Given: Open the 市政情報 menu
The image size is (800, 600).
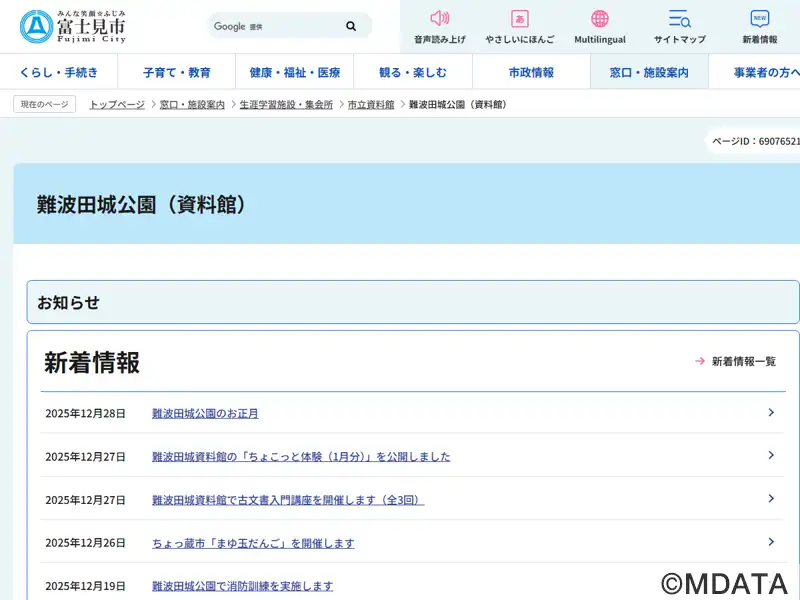Looking at the screenshot, I should point(531,72).
